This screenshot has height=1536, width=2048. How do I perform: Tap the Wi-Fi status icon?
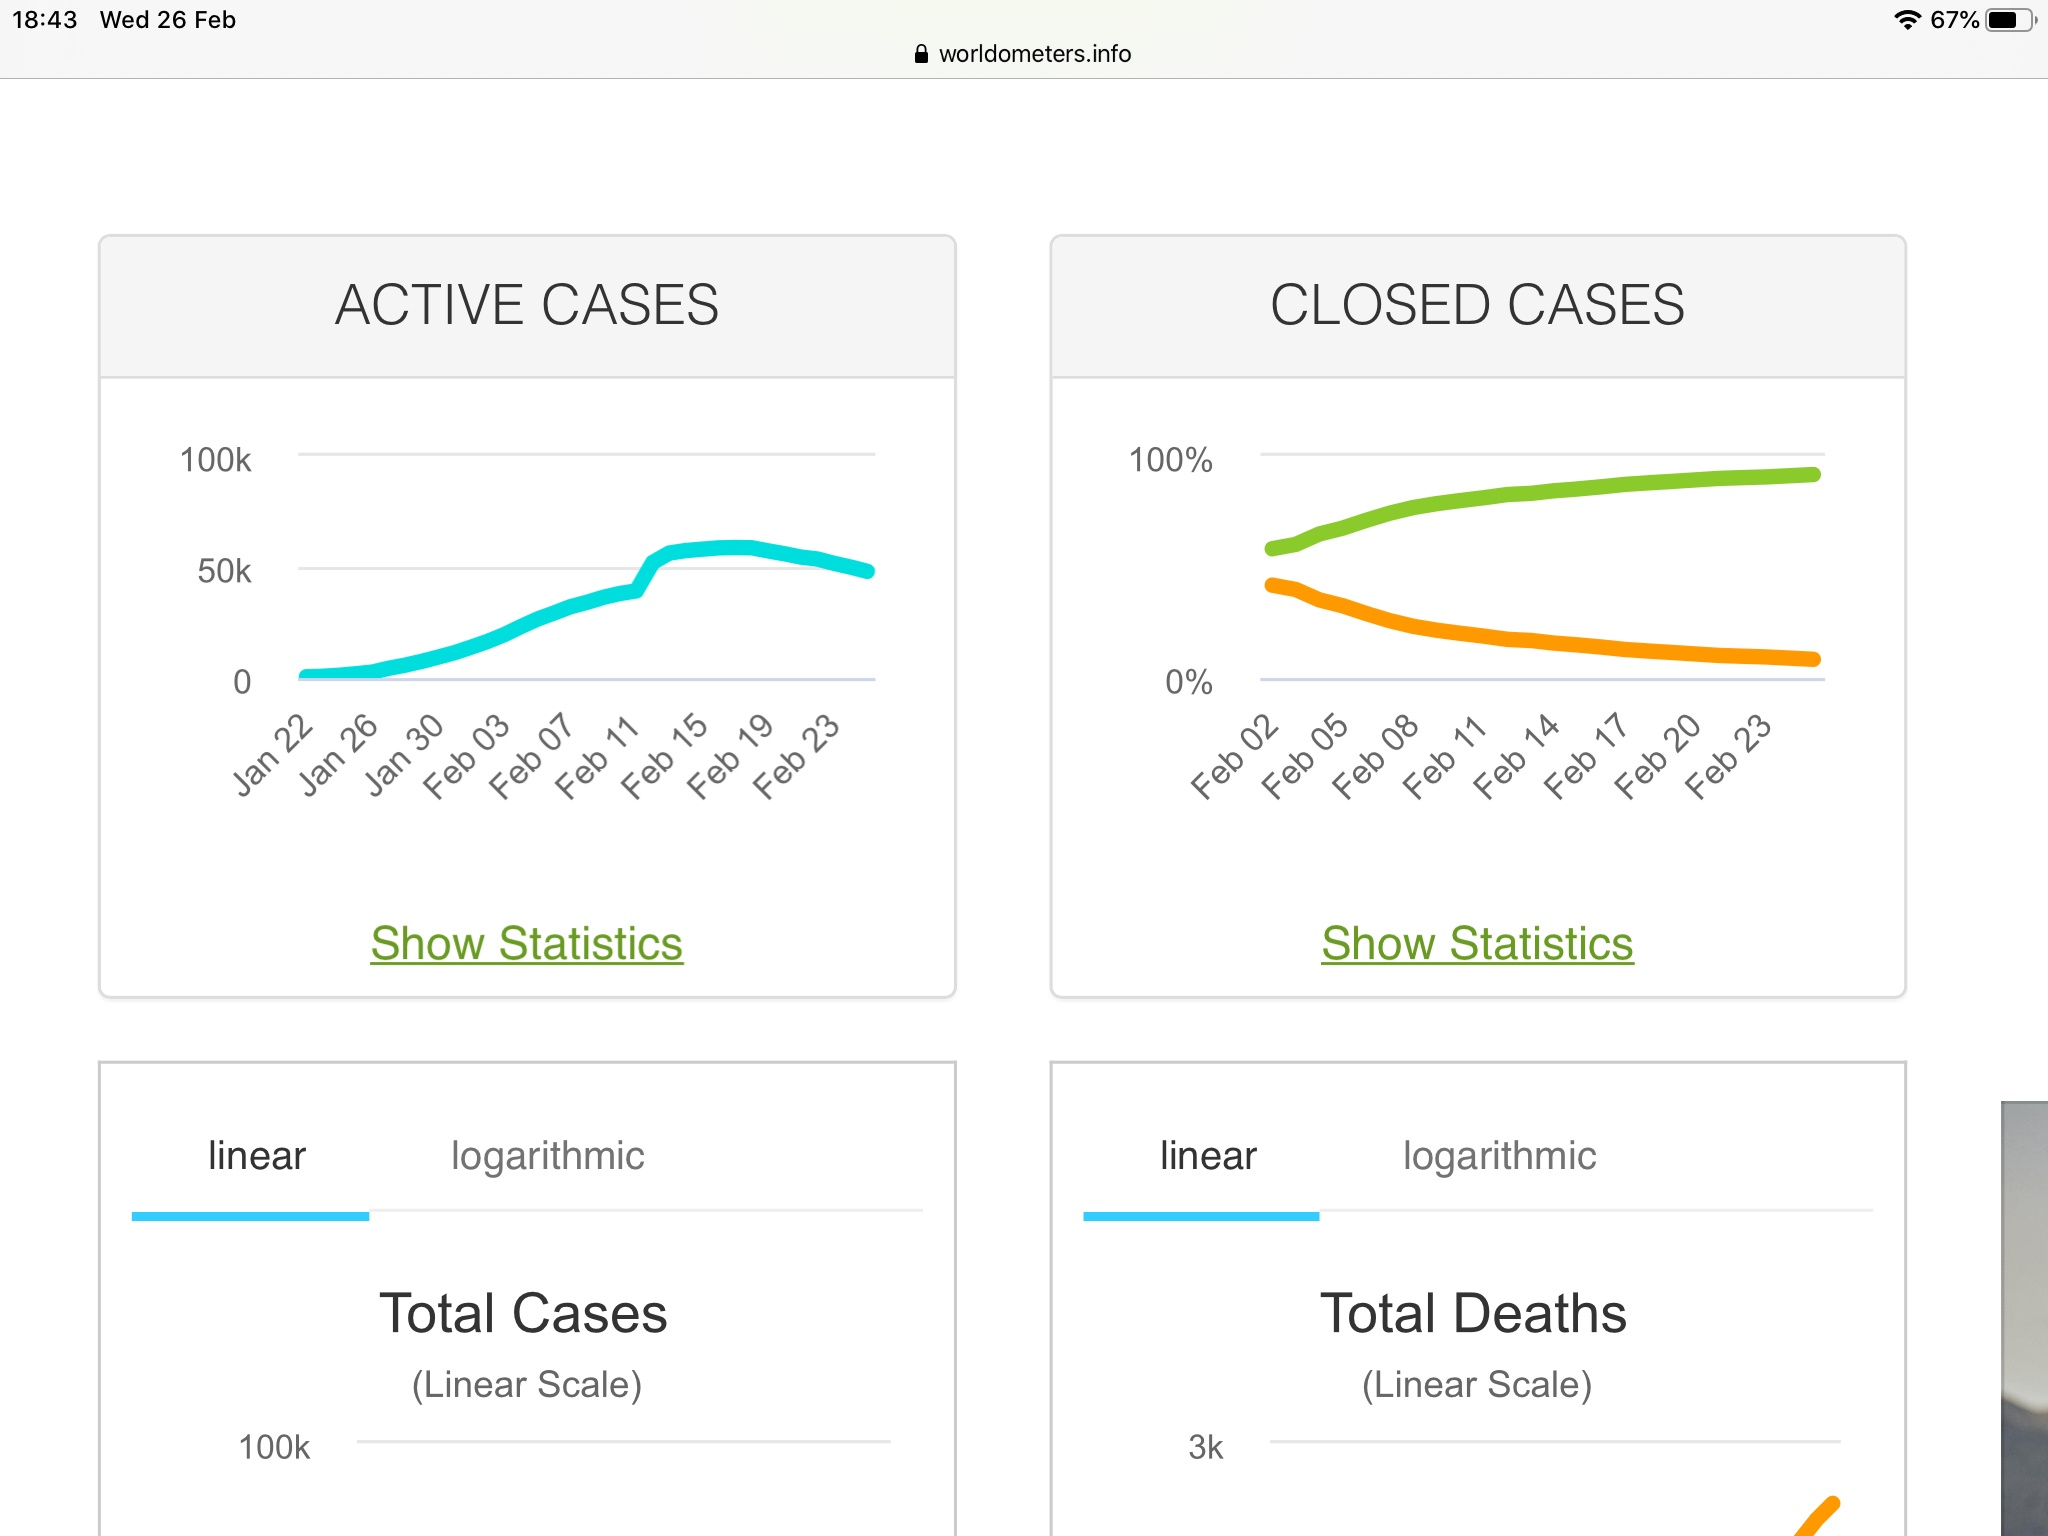(x=1907, y=20)
